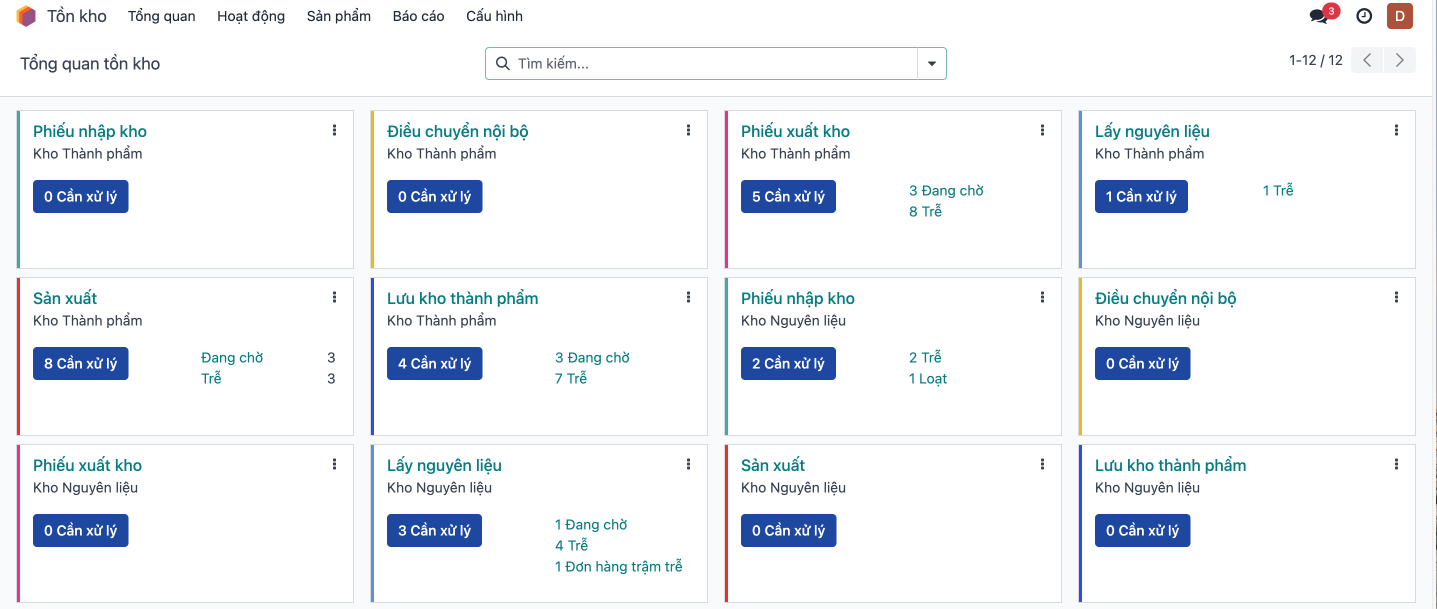Open the Hoạt động menu

[251, 16]
